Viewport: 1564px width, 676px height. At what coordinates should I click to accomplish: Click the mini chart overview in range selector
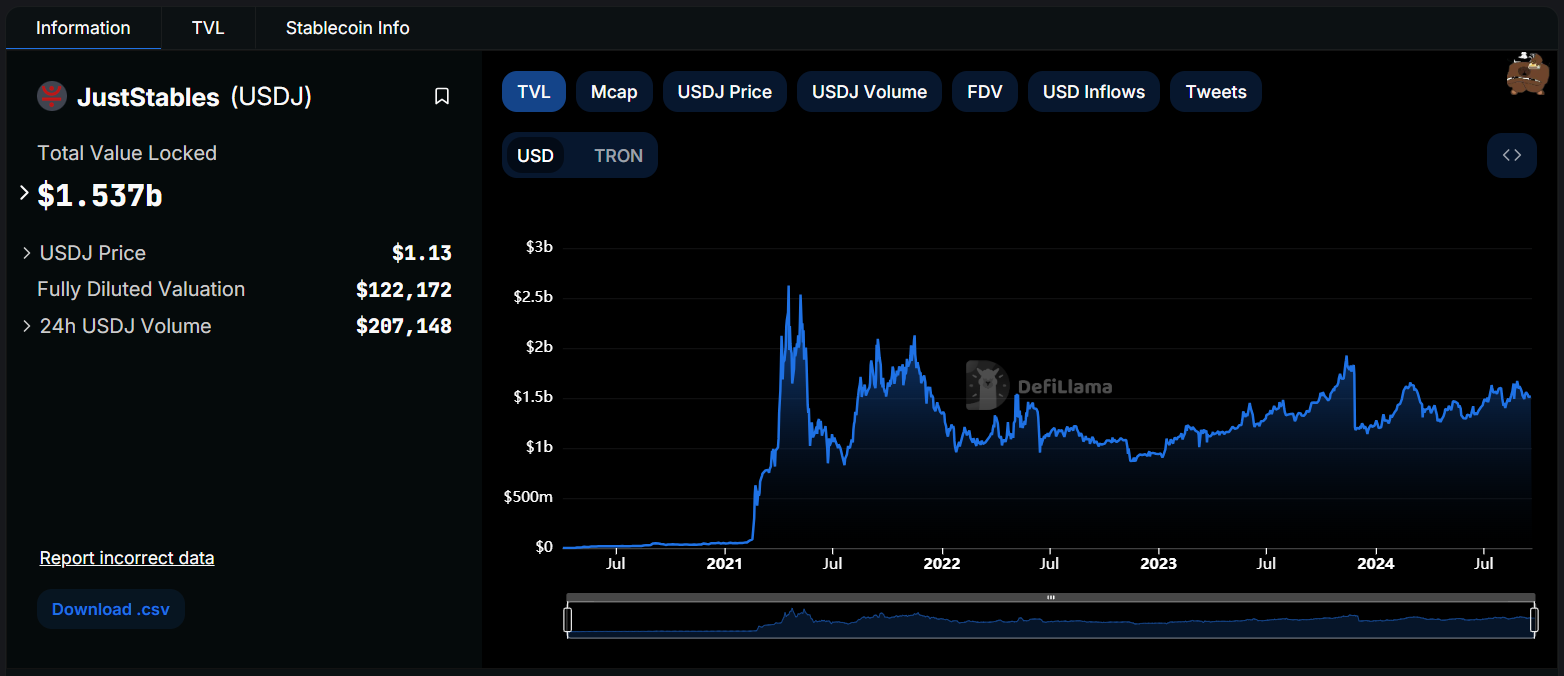(x=1051, y=620)
